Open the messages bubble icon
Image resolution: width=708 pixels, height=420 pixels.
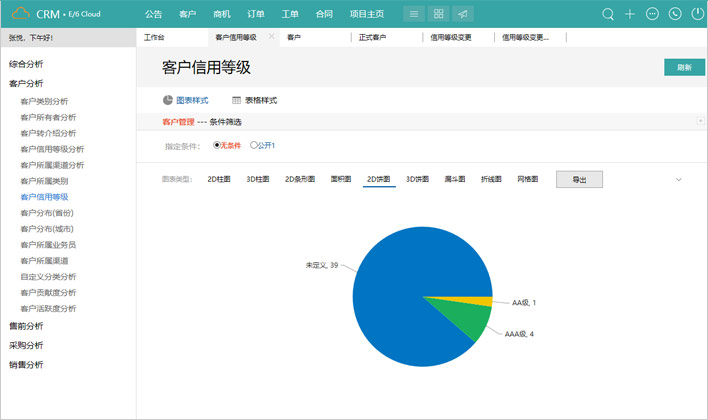(x=653, y=14)
